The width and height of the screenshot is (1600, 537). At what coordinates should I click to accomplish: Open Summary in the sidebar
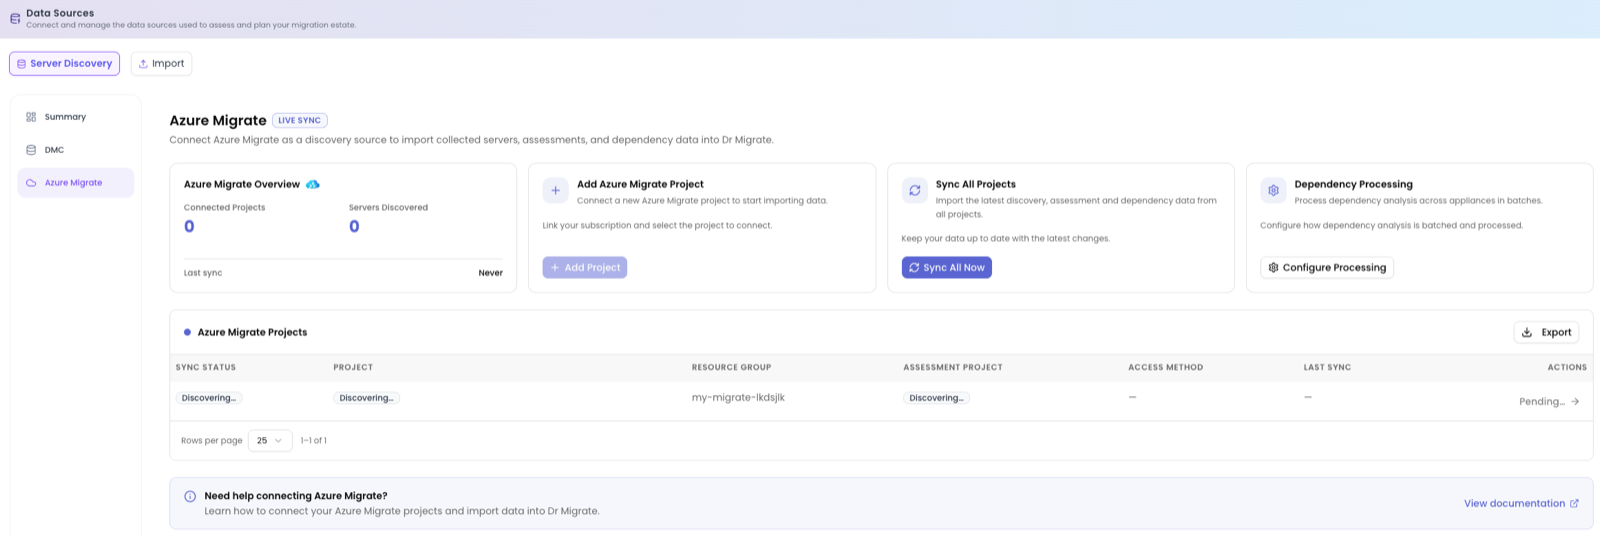coord(76,117)
